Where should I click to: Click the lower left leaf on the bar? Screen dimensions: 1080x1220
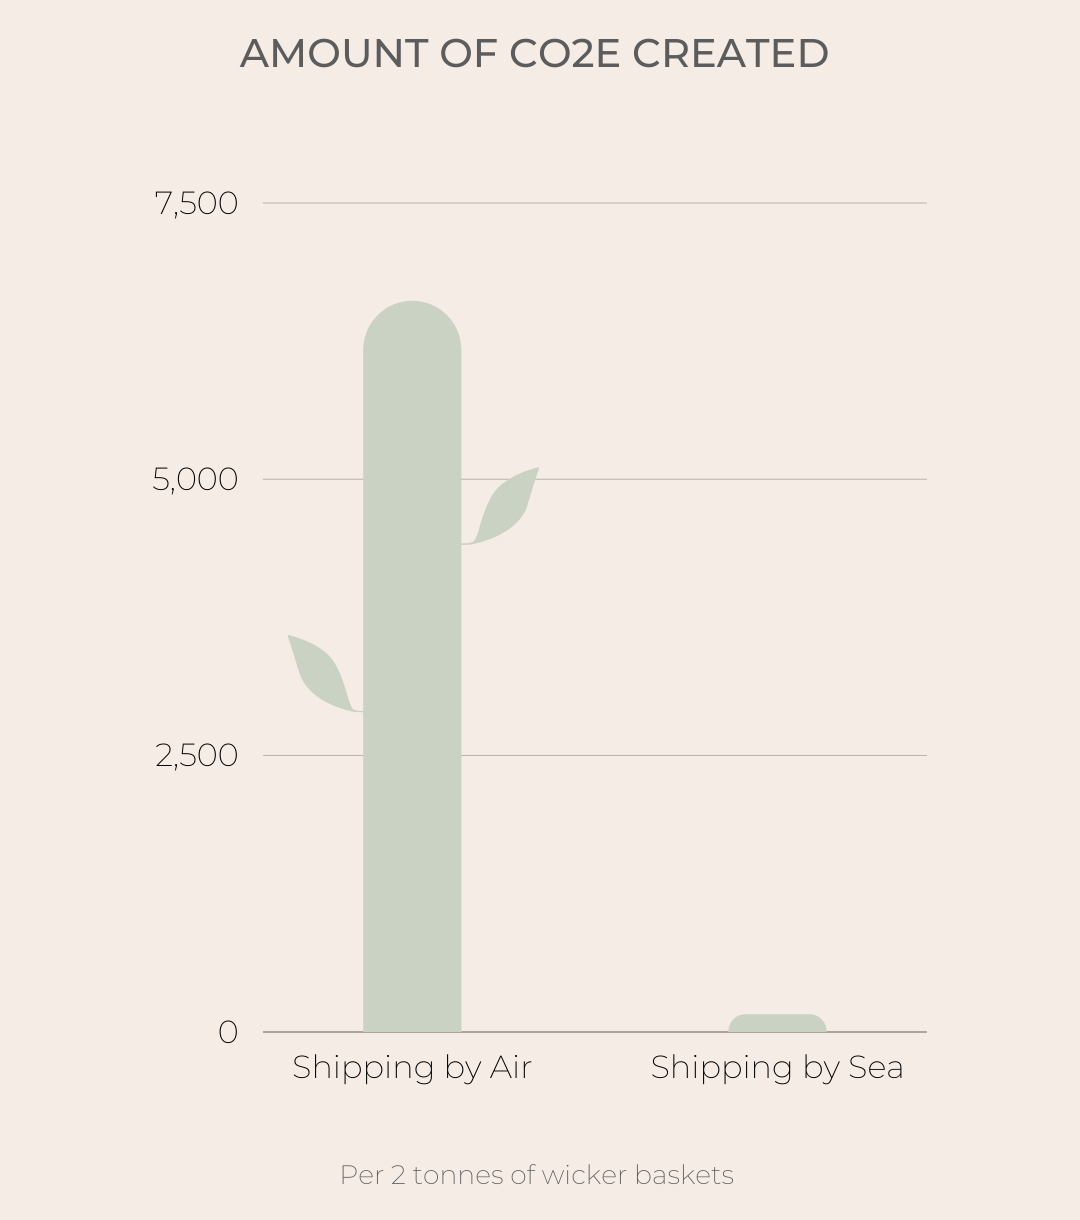click(x=322, y=673)
